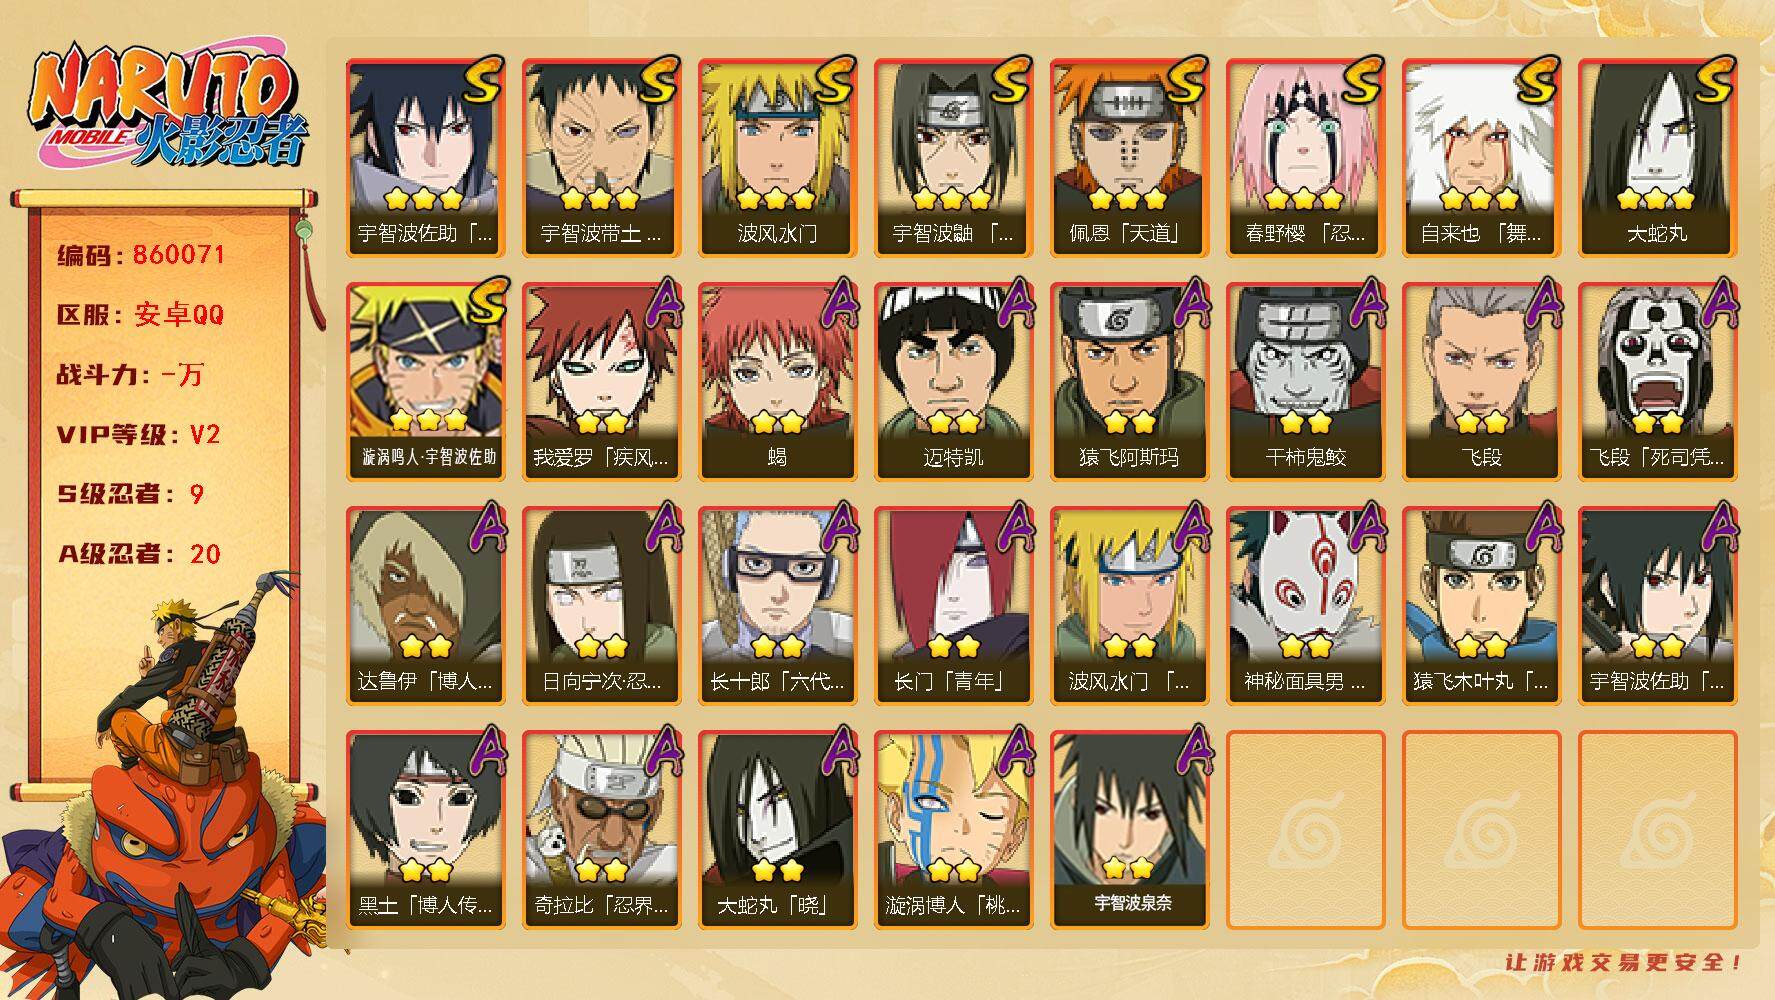Click the S级忍者 count line
1775x1000 pixels.
130,494
